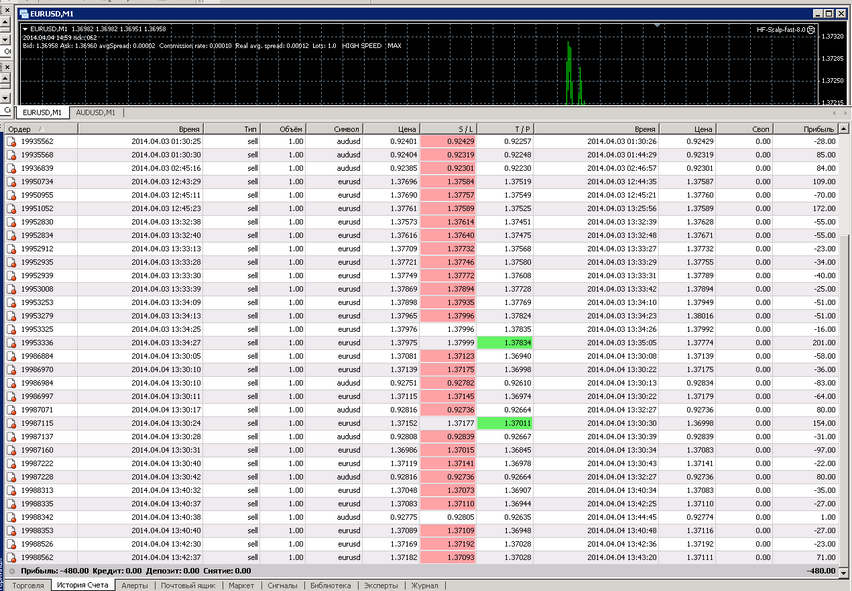Click the HF-Scalp-fast-8.0 label on the chart
Viewport: 852px width, 591px height.
781,30
